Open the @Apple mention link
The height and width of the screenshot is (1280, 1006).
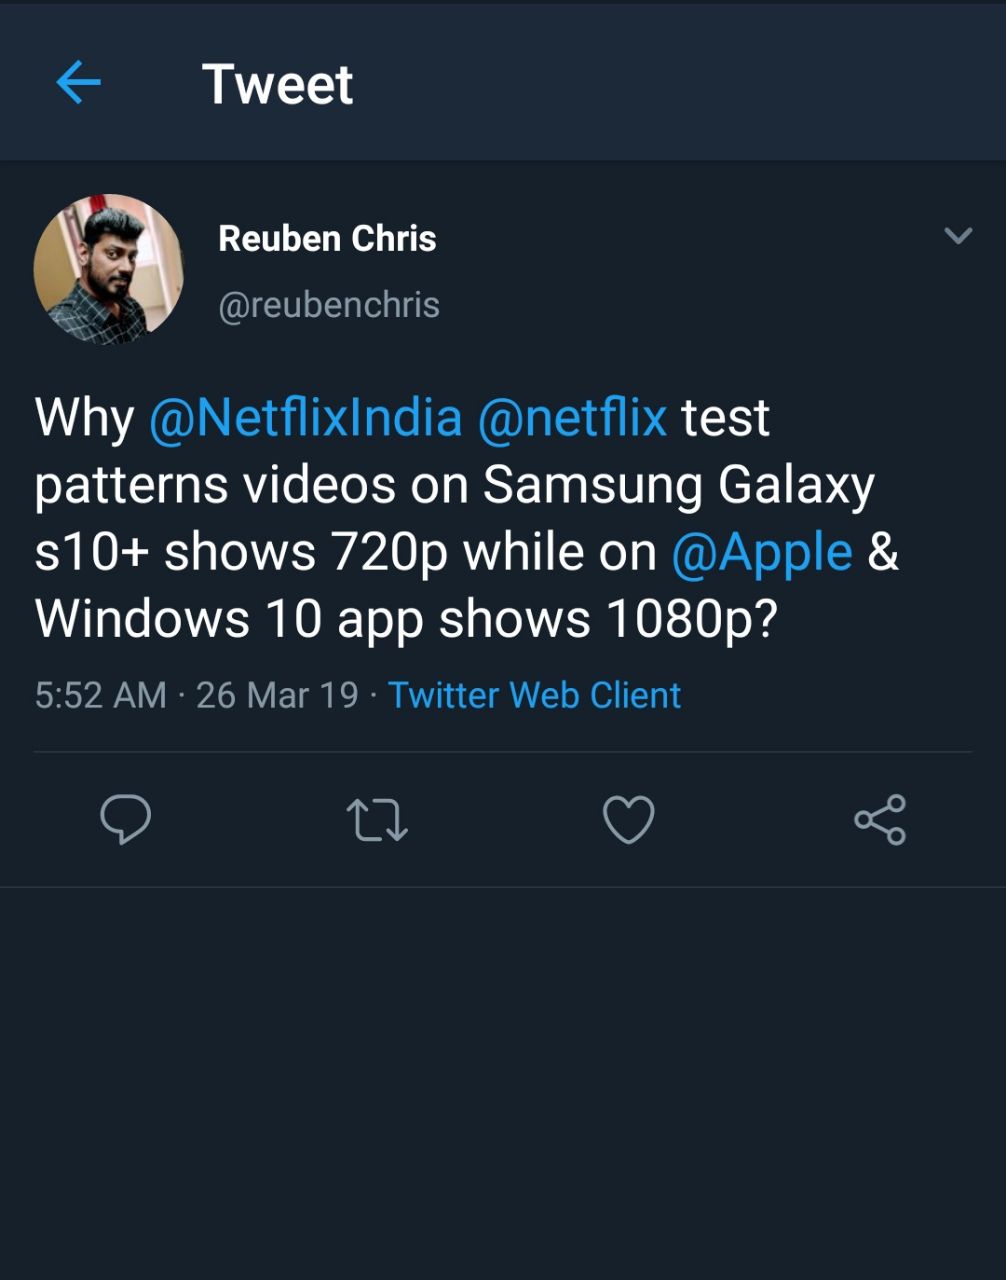[x=761, y=552]
